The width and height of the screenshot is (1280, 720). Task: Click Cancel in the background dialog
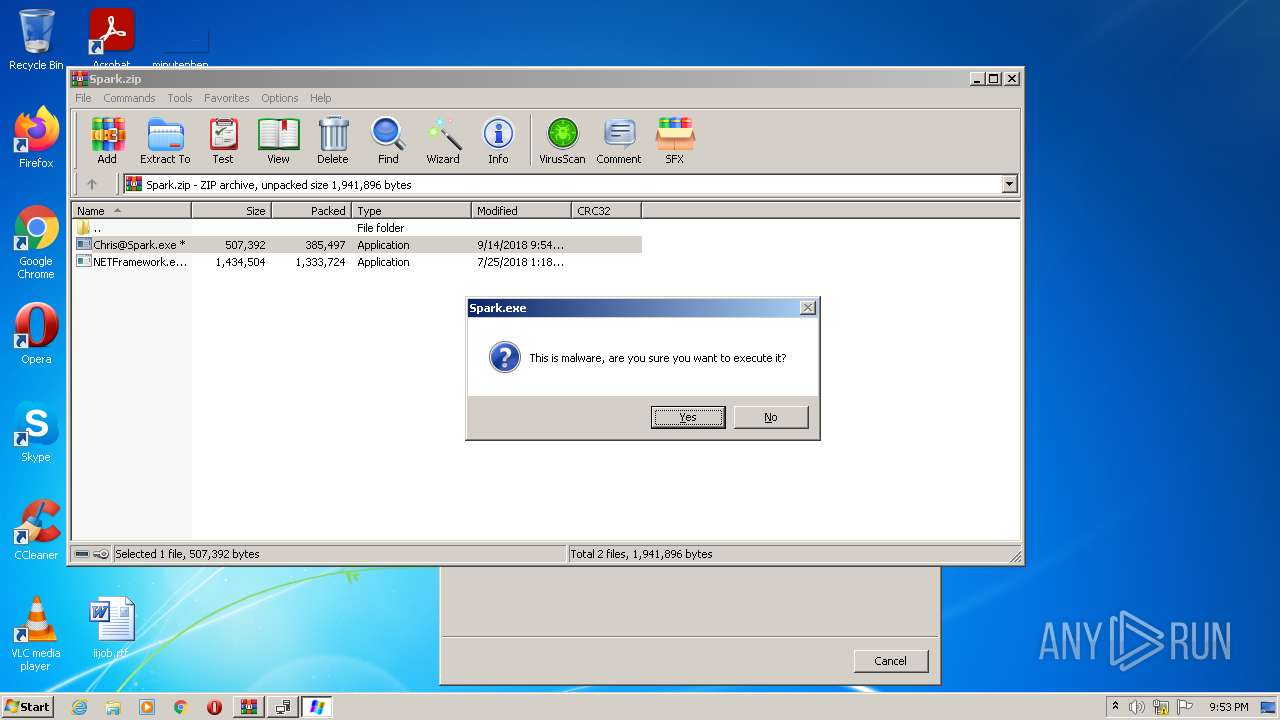[x=890, y=661]
